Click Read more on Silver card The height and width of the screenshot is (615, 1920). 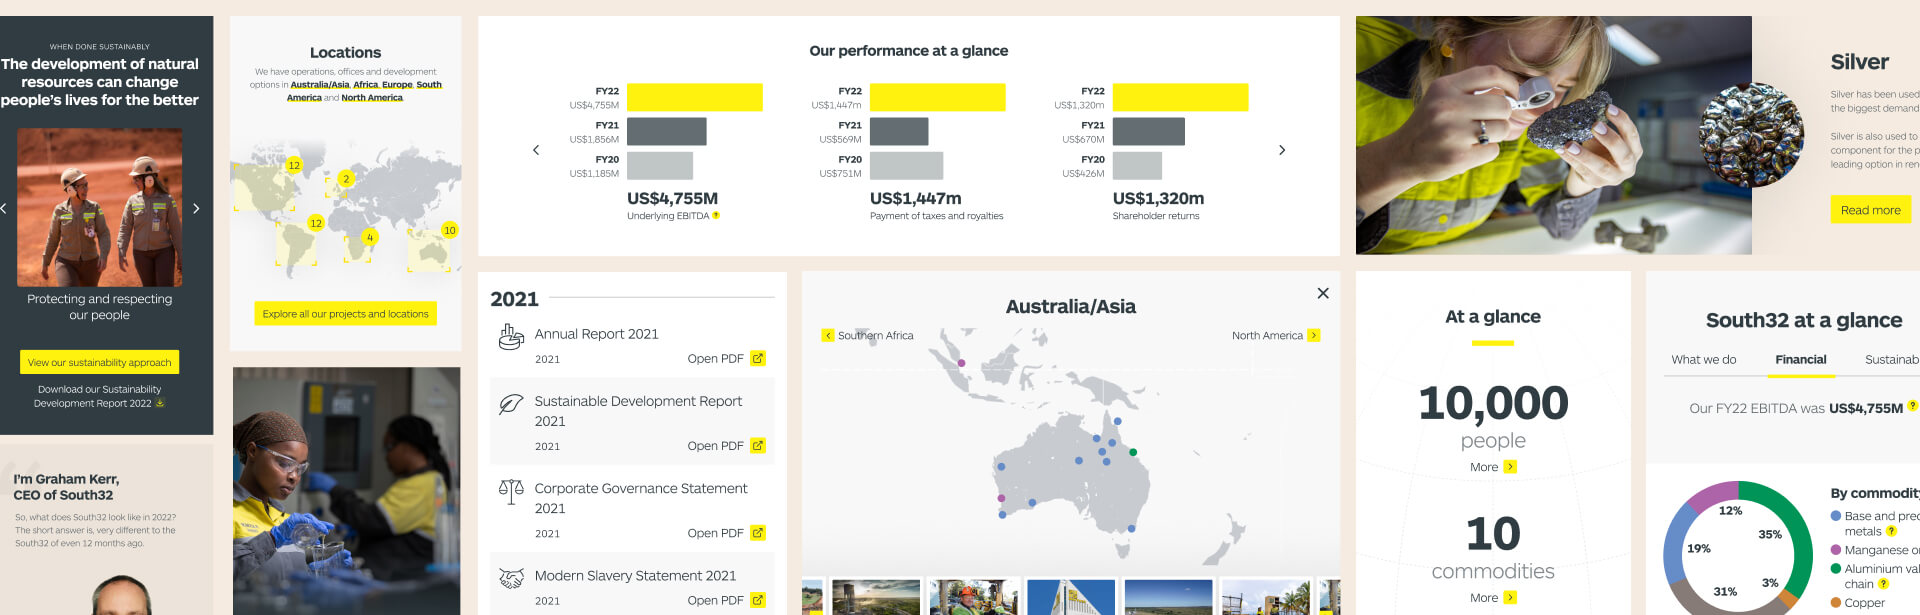[x=1870, y=210]
